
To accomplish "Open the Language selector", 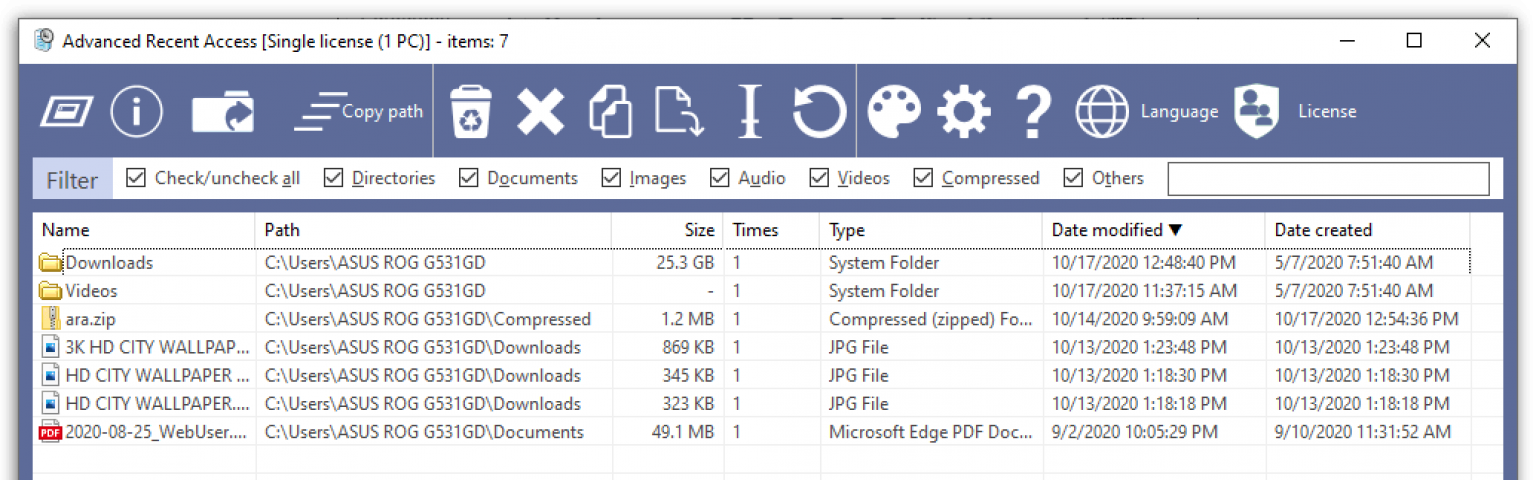I will tap(1147, 112).
